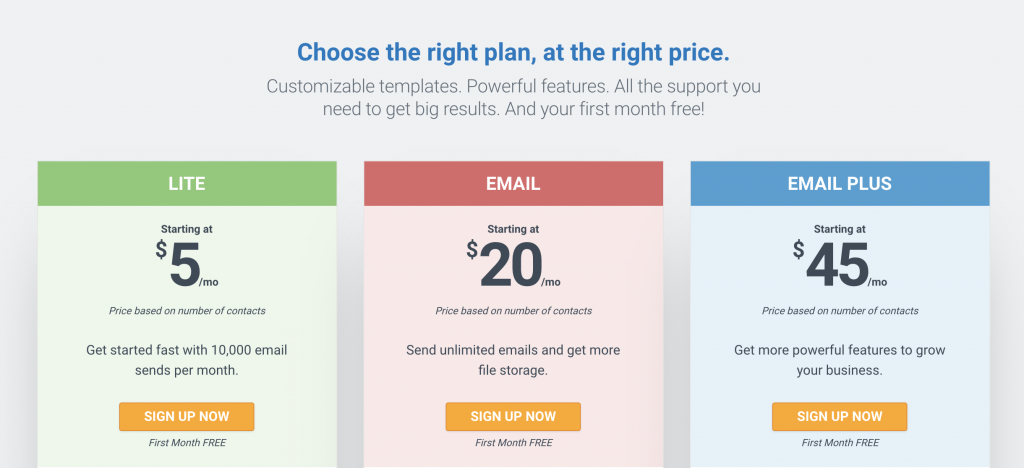This screenshot has height=468, width=1024.
Task: Click the 'Choose the right plan' heading
Action: [x=513, y=52]
